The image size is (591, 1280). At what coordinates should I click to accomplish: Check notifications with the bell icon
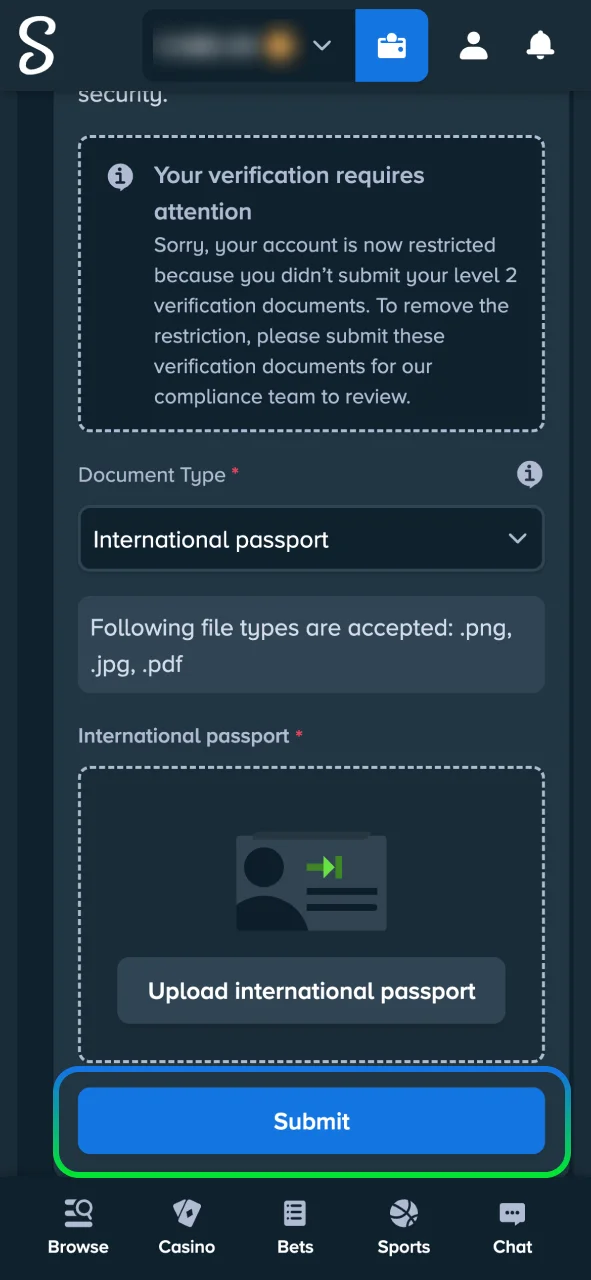coord(540,45)
